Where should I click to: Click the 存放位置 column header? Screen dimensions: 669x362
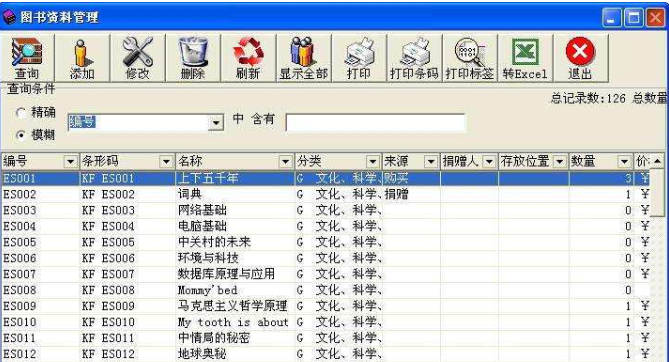533,162
